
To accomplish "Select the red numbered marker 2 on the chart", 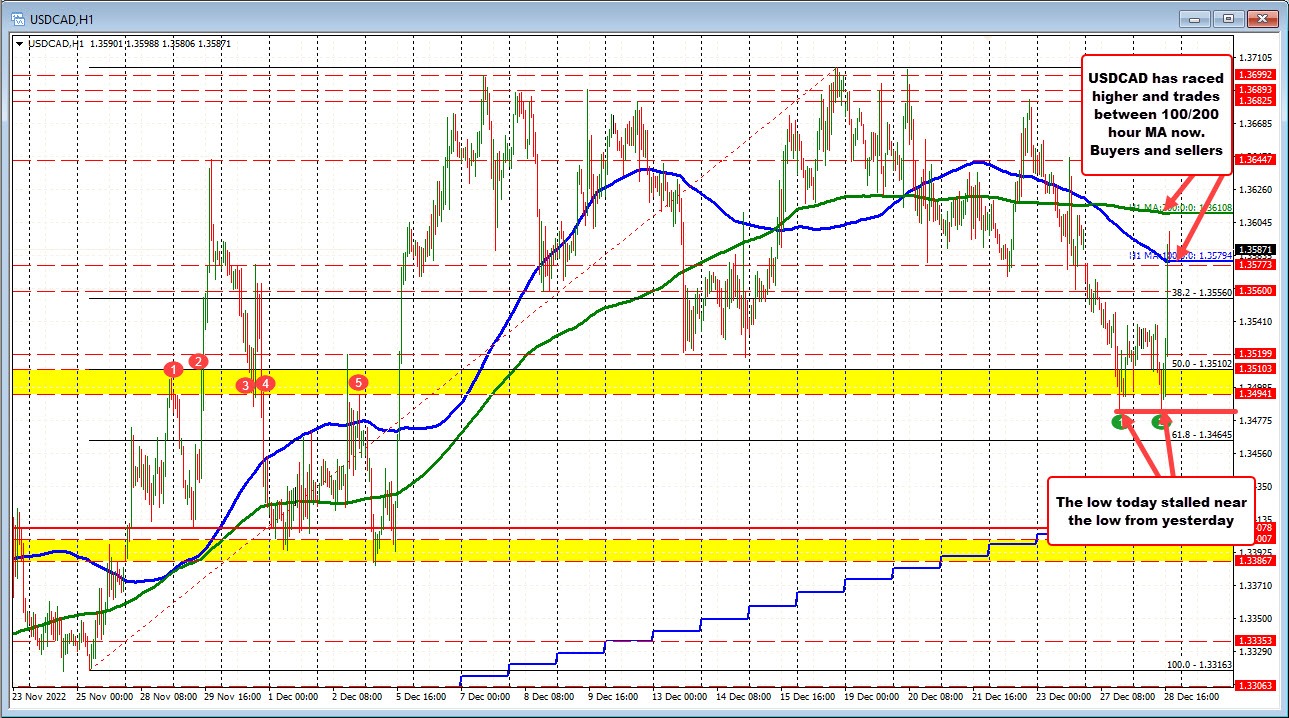I will [x=197, y=362].
